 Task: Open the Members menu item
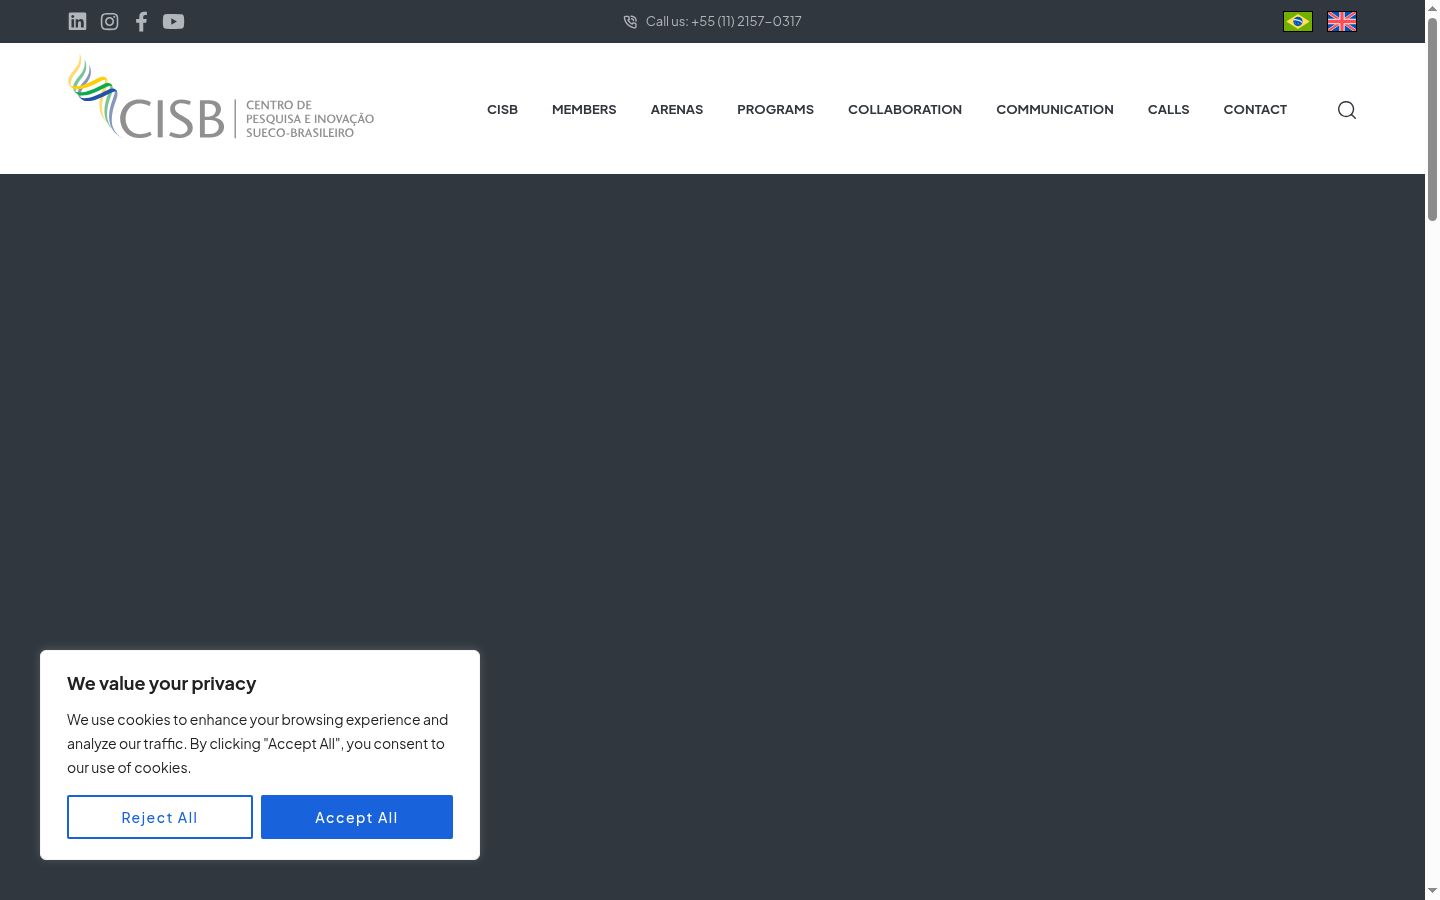pyautogui.click(x=584, y=109)
